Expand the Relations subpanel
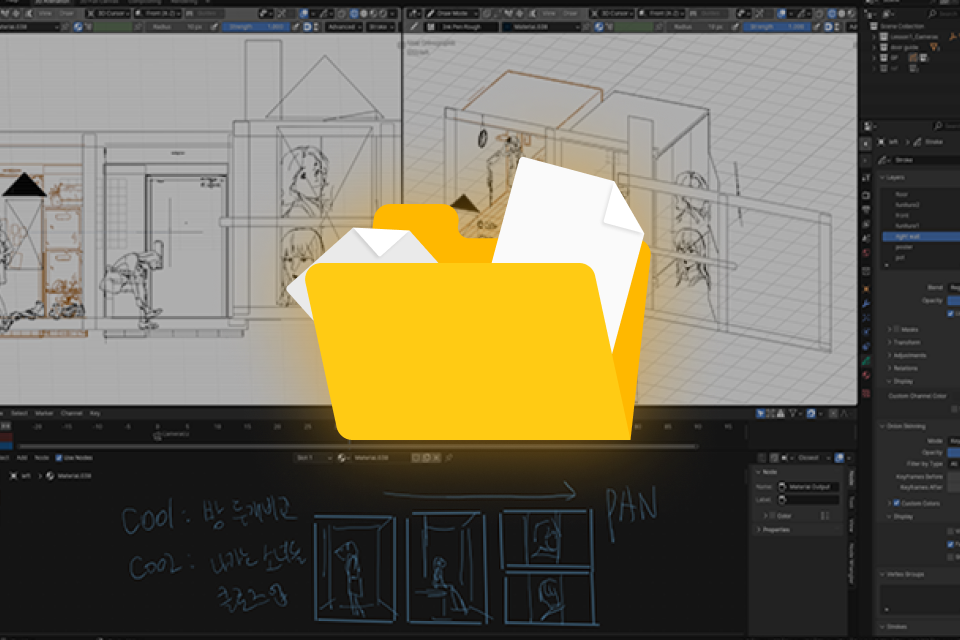960x640 pixels. pos(889,368)
